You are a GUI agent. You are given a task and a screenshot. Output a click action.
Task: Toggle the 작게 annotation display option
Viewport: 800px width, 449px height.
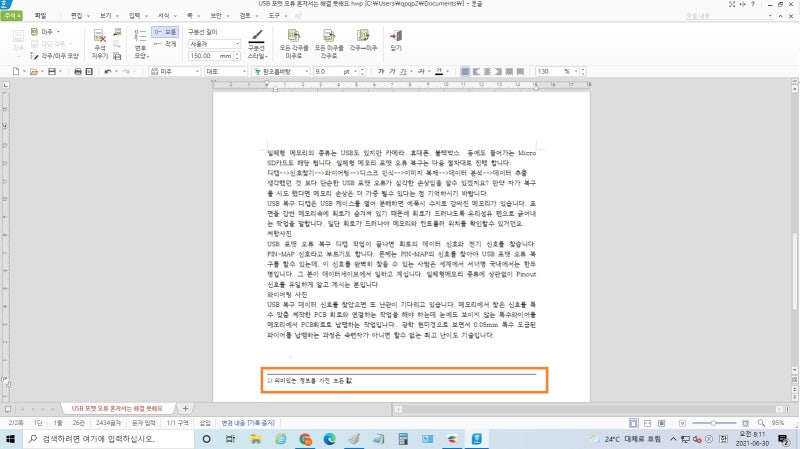coord(165,44)
